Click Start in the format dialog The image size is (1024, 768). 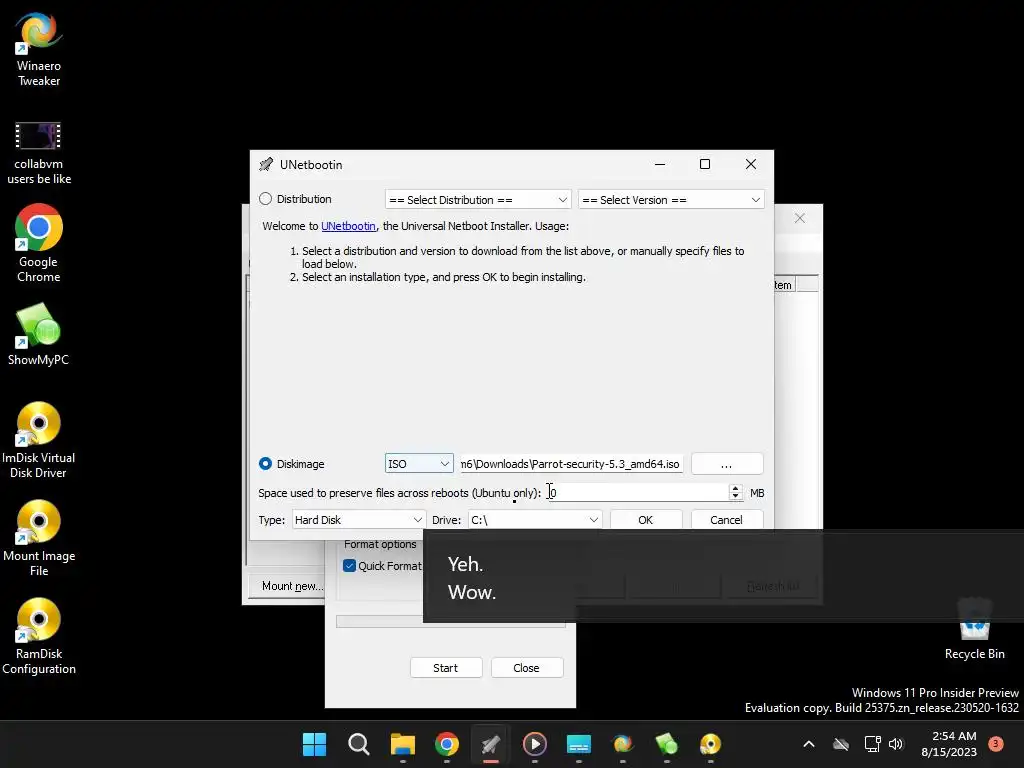[x=446, y=667]
